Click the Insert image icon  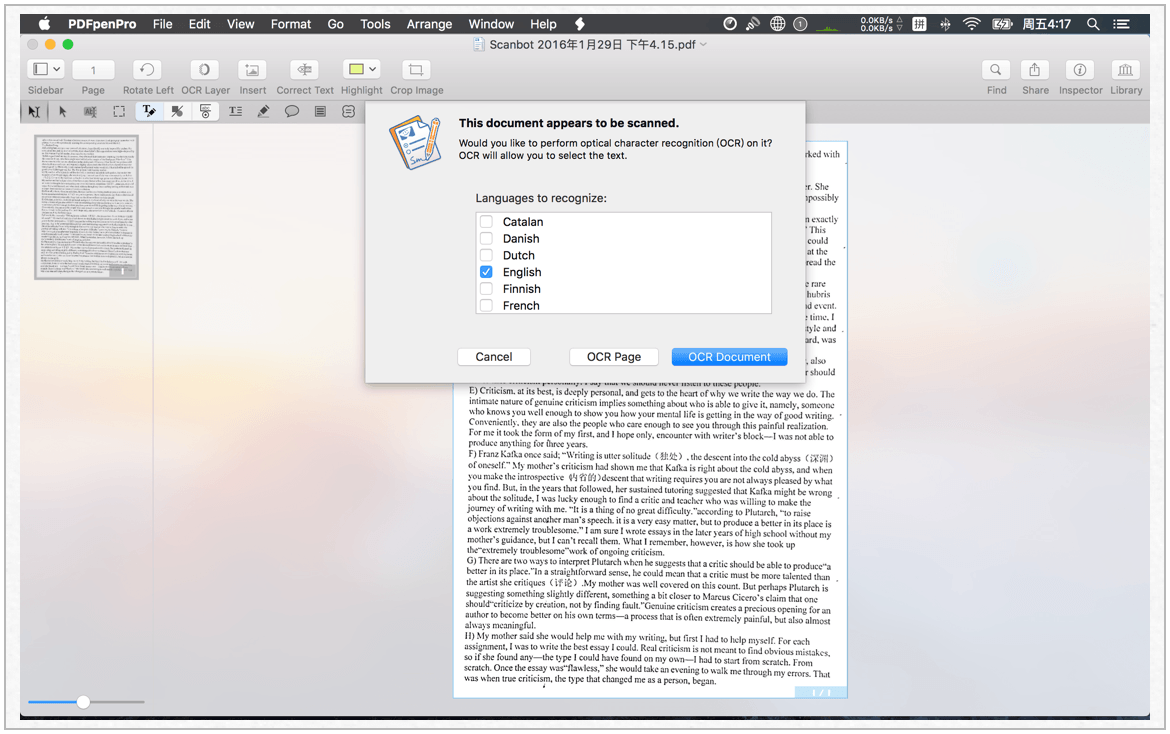pos(252,69)
